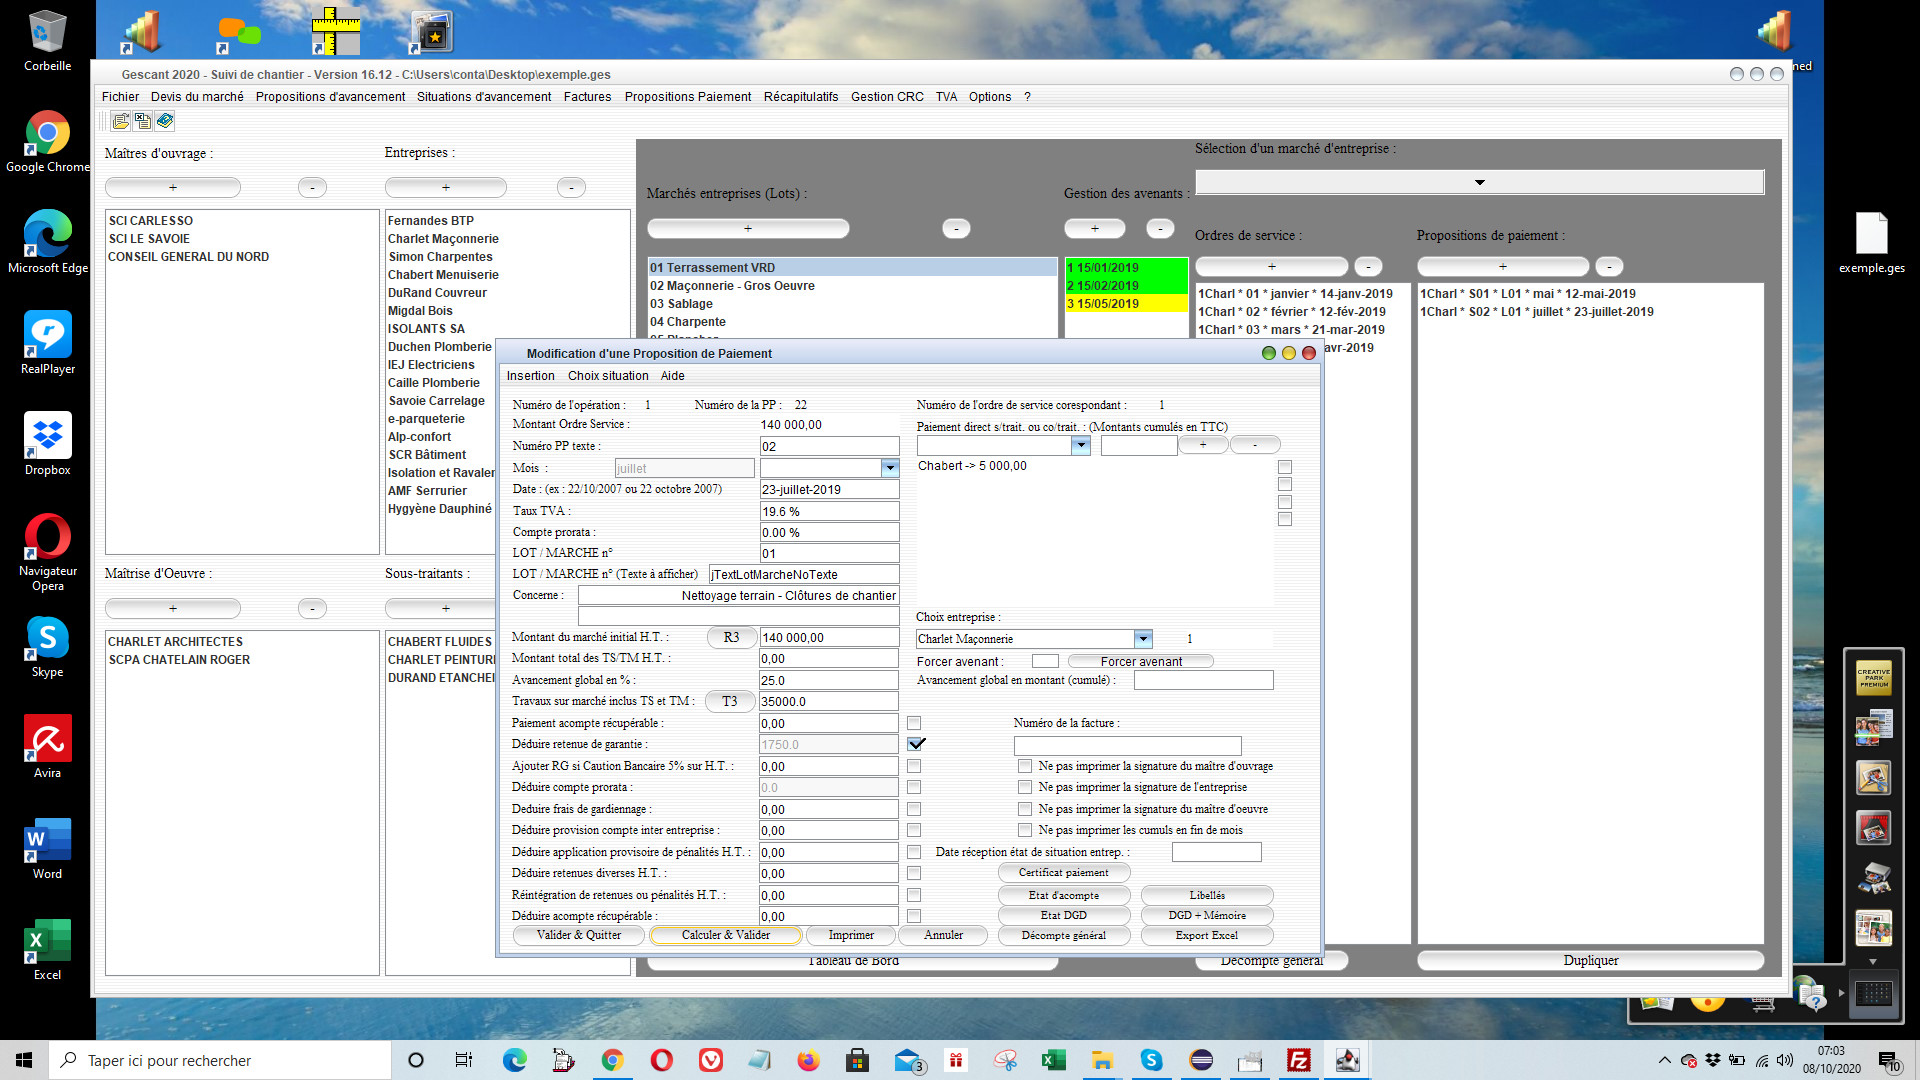Screen dimensions: 1920x1080
Task: Open the Avira desktop shortcut
Action: tap(47, 748)
